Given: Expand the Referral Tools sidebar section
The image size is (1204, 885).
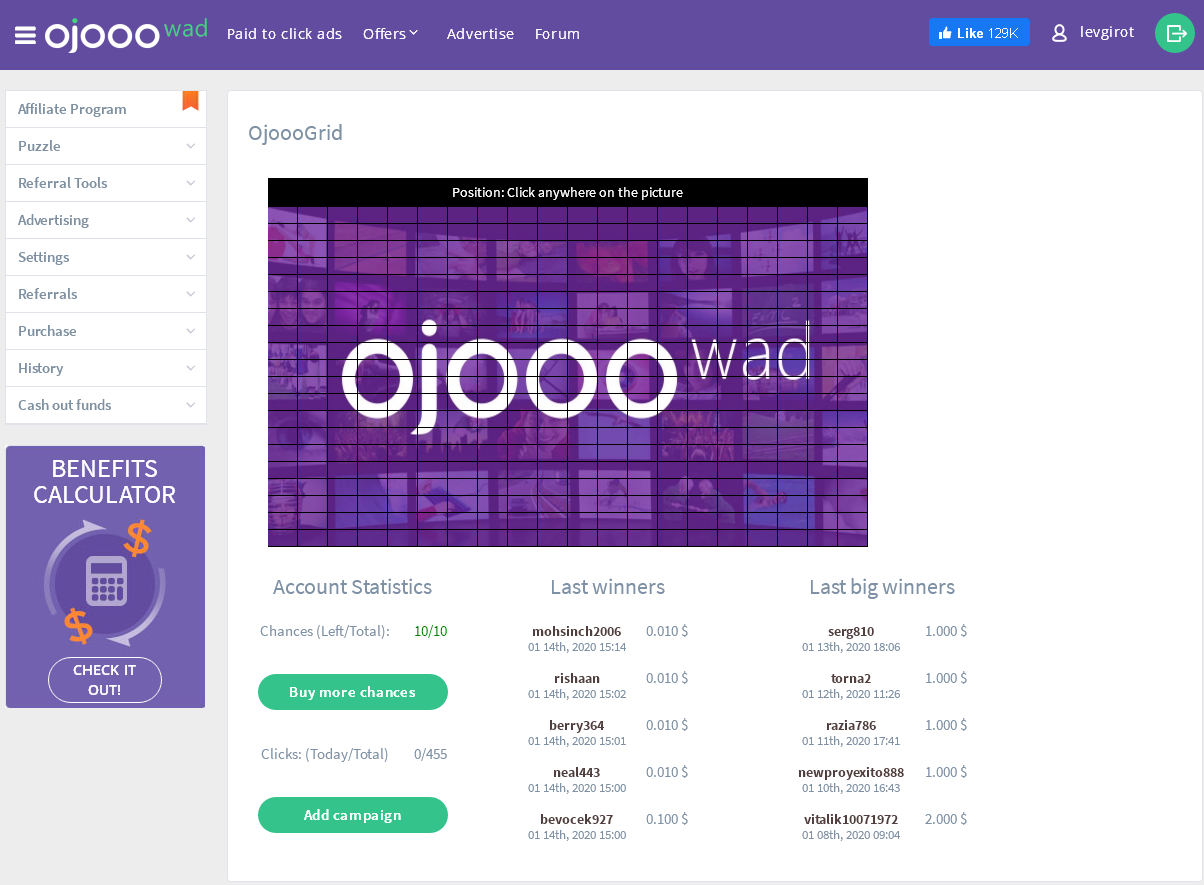Looking at the screenshot, I should click(106, 183).
